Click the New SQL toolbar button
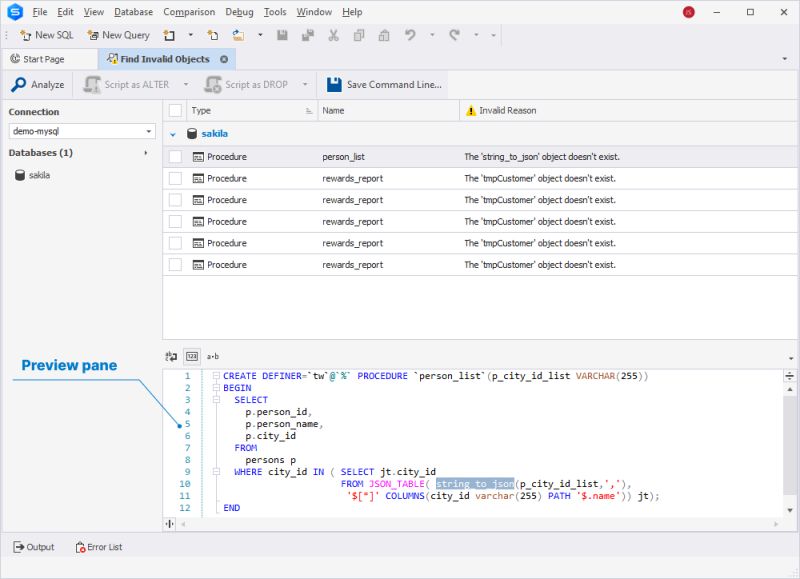Screen dimensions: 800x579 (x=46, y=35)
